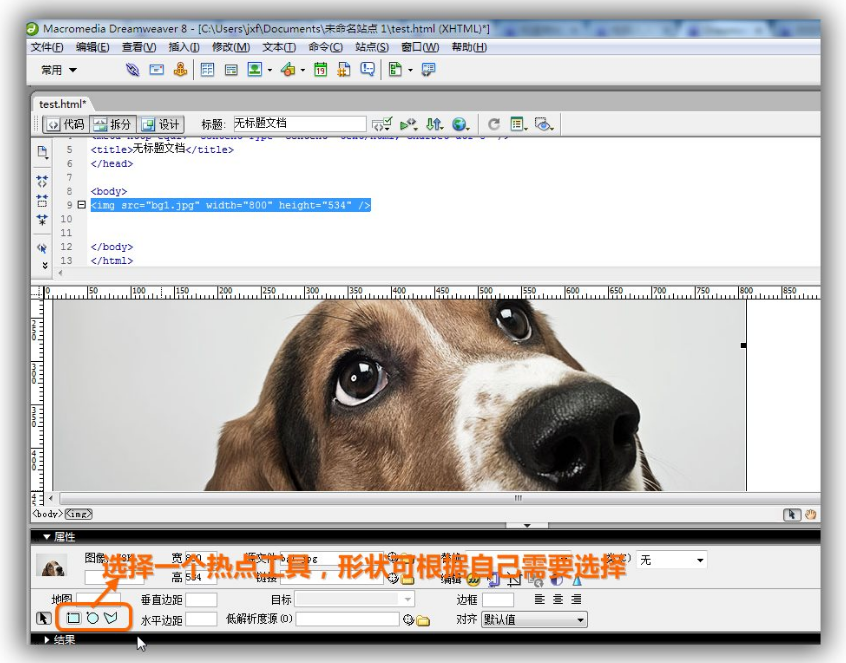Open the File Management icon menu

pos(435,125)
